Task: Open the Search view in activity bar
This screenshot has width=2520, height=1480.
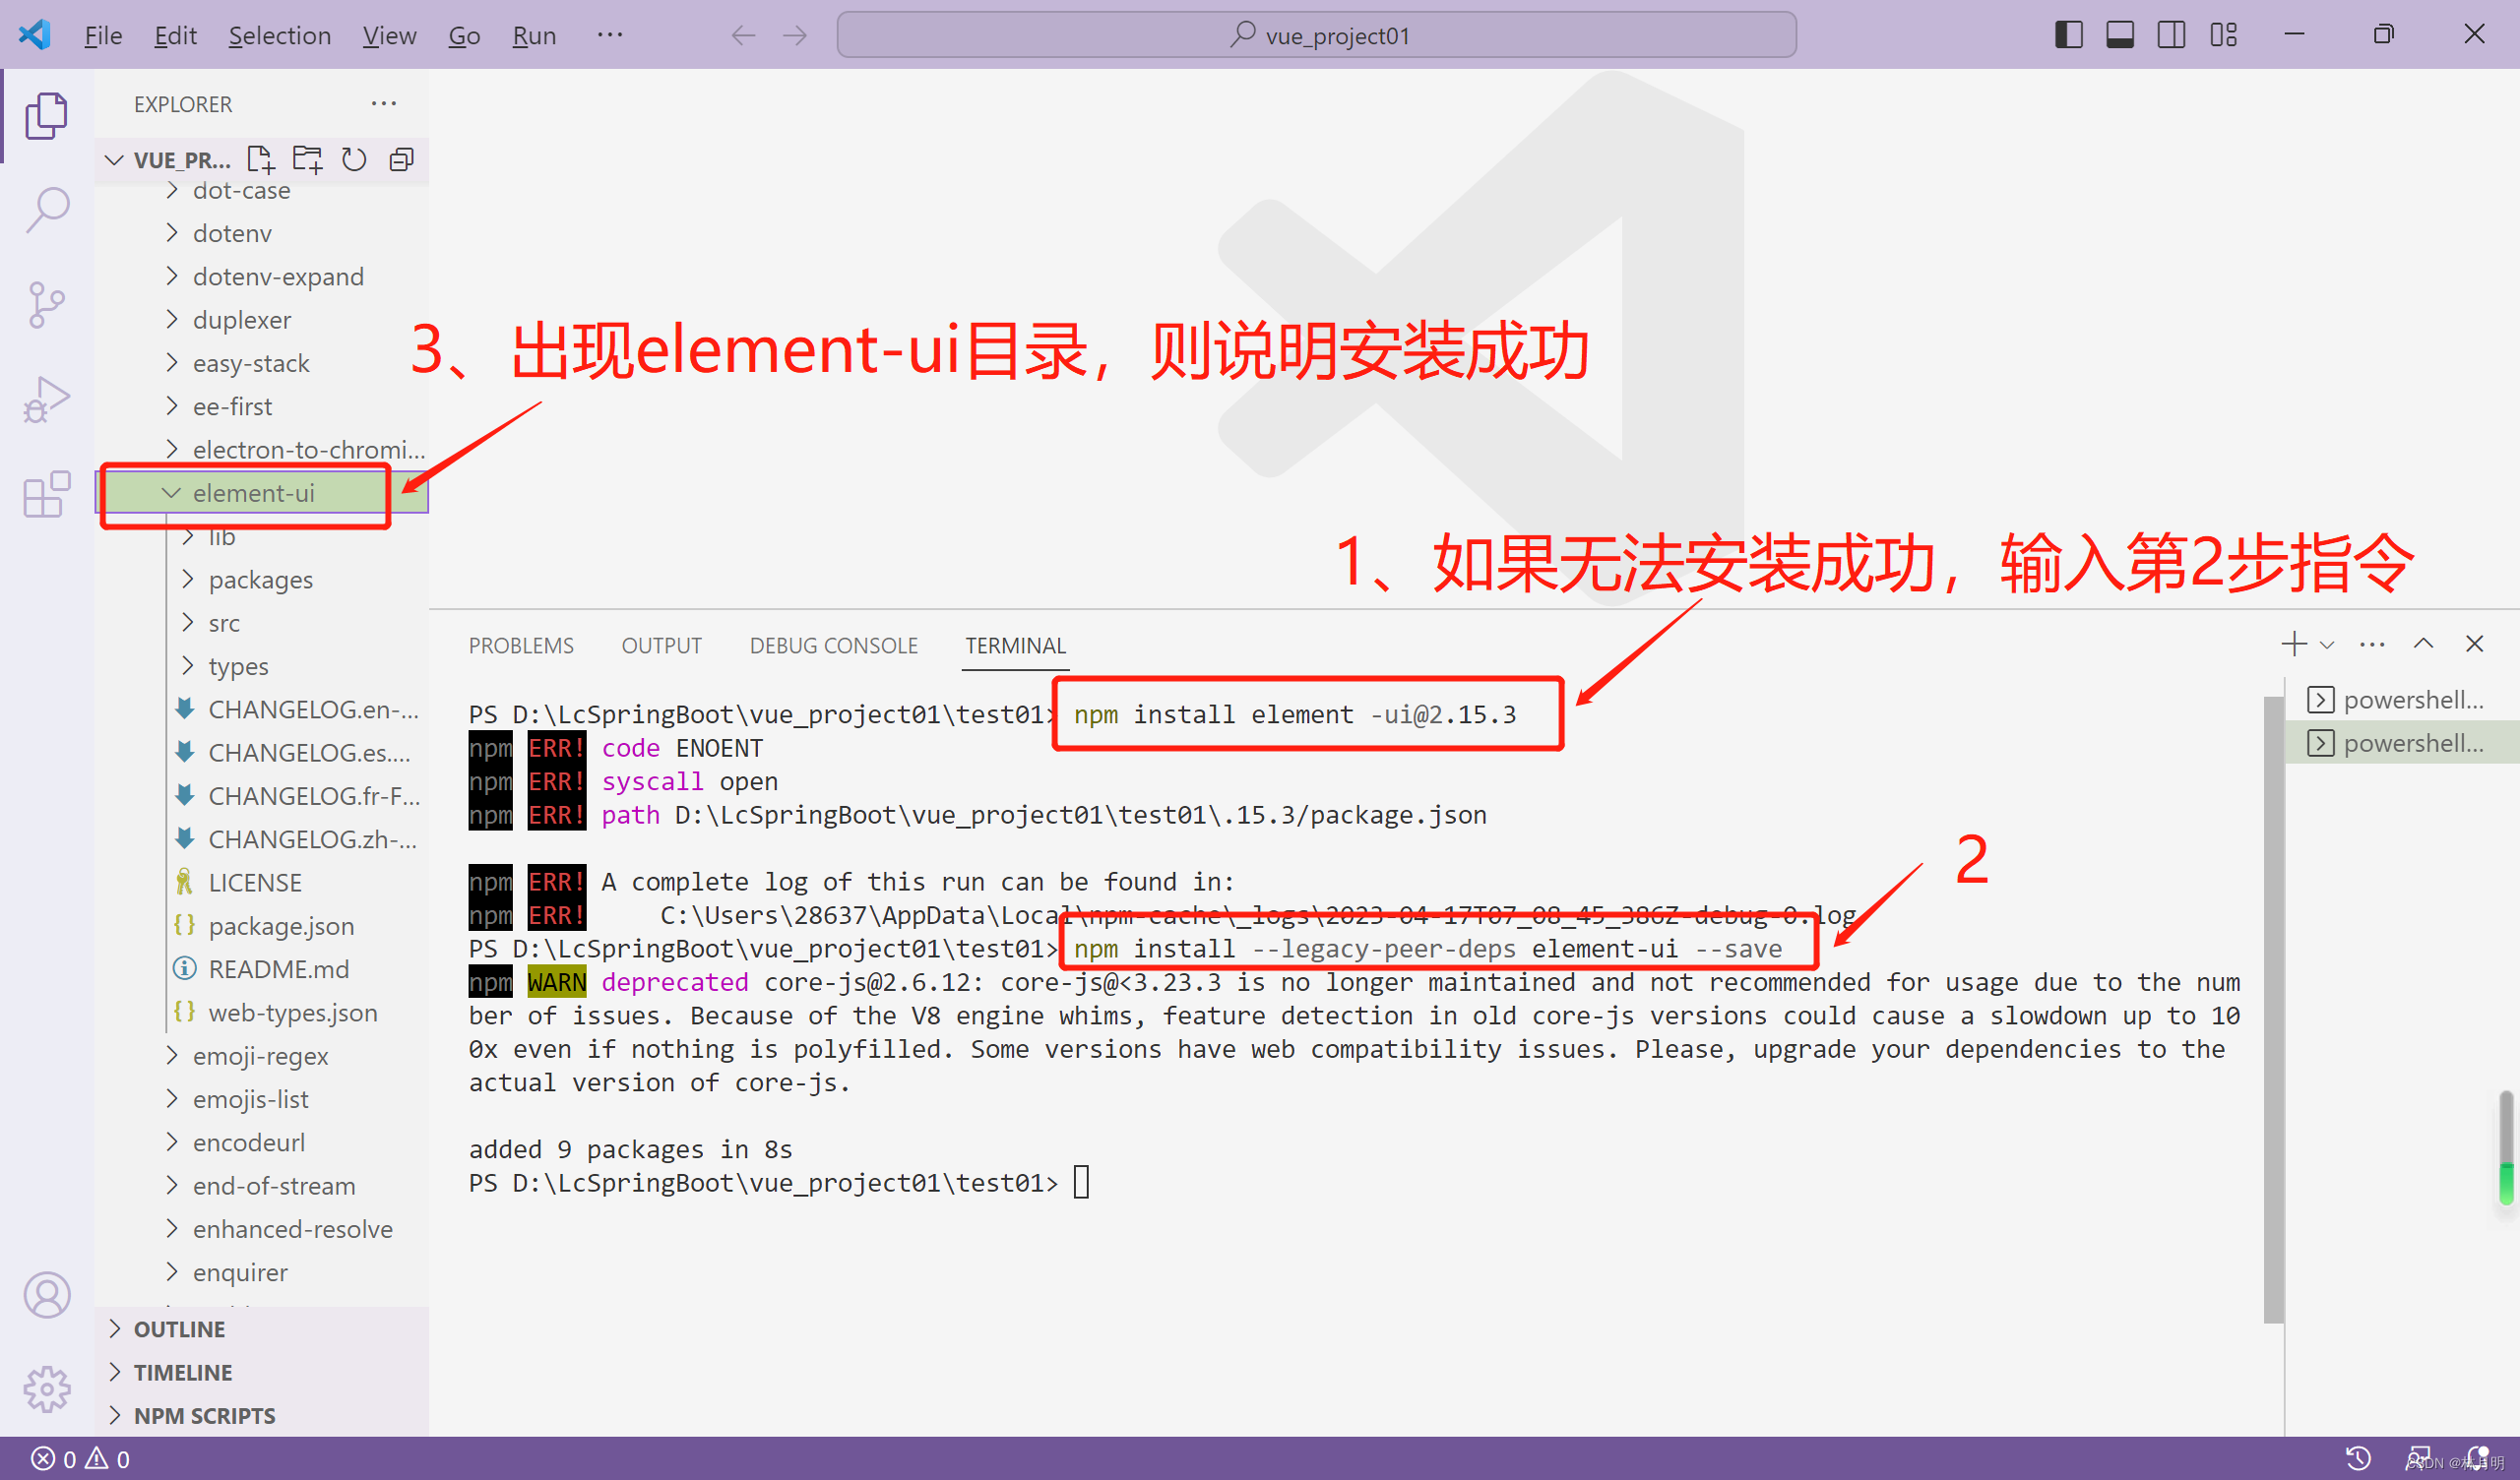Action: click(47, 209)
